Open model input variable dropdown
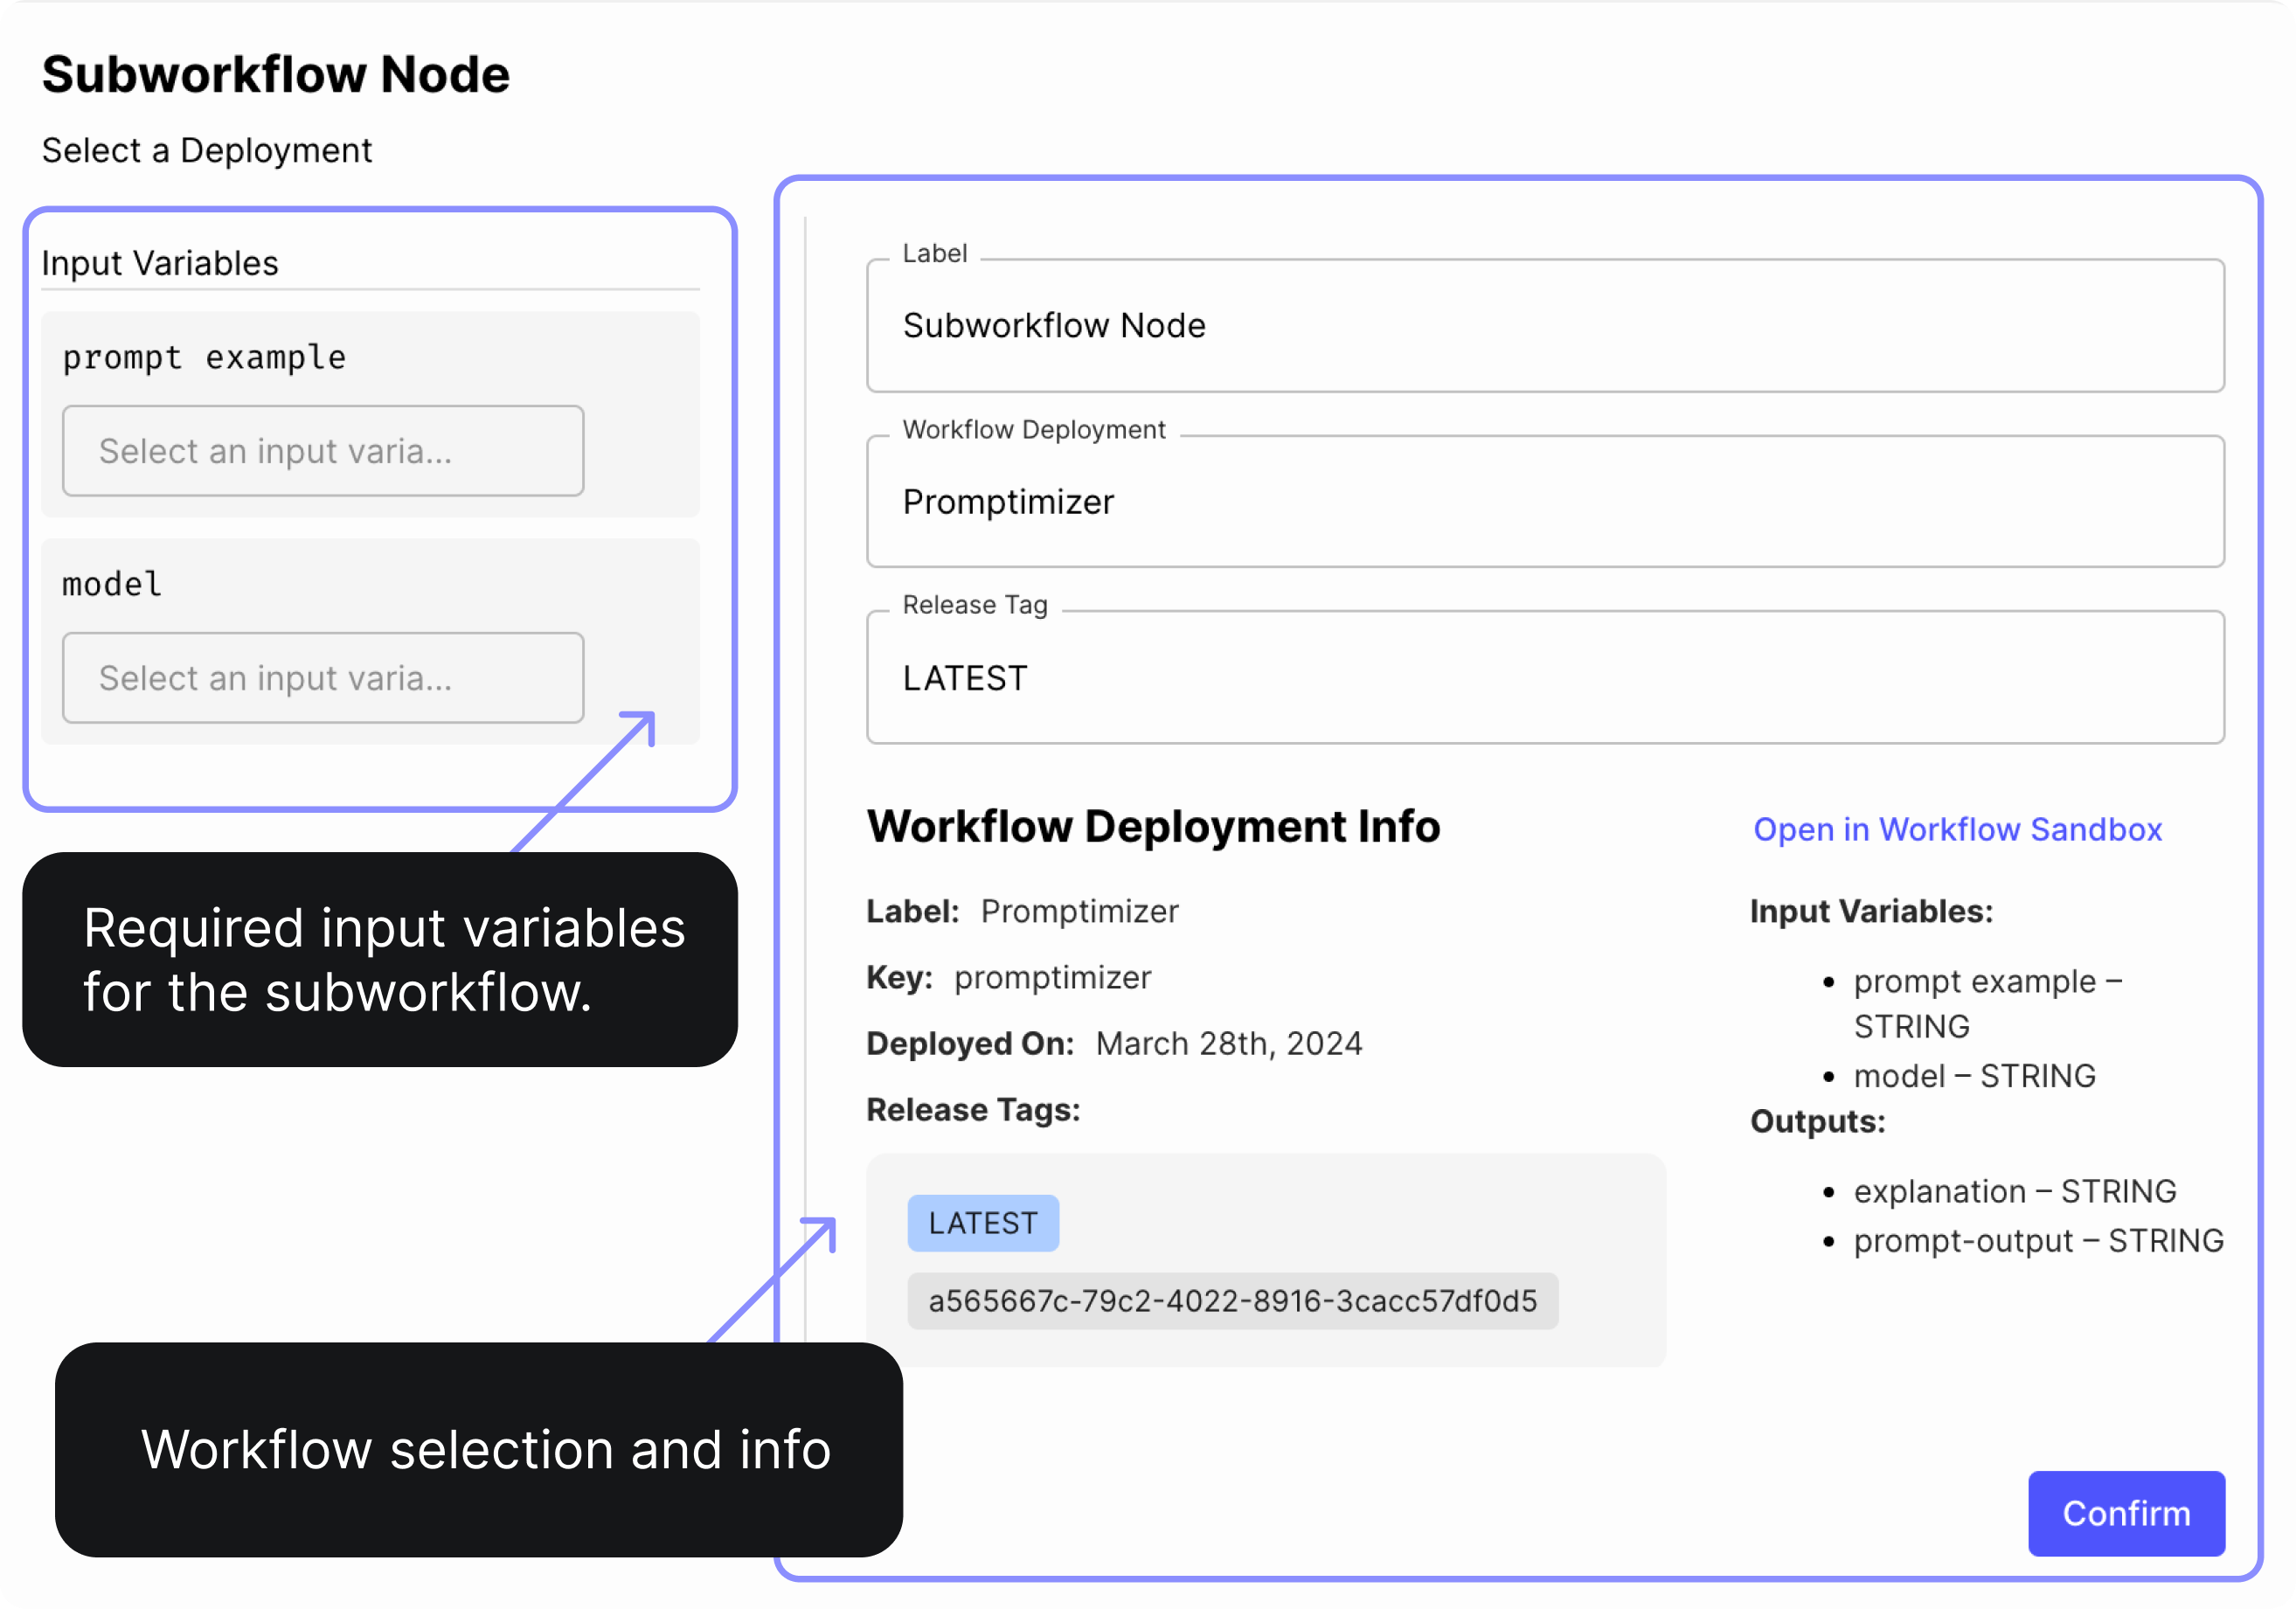This screenshot has width=2296, height=1609. click(x=322, y=678)
